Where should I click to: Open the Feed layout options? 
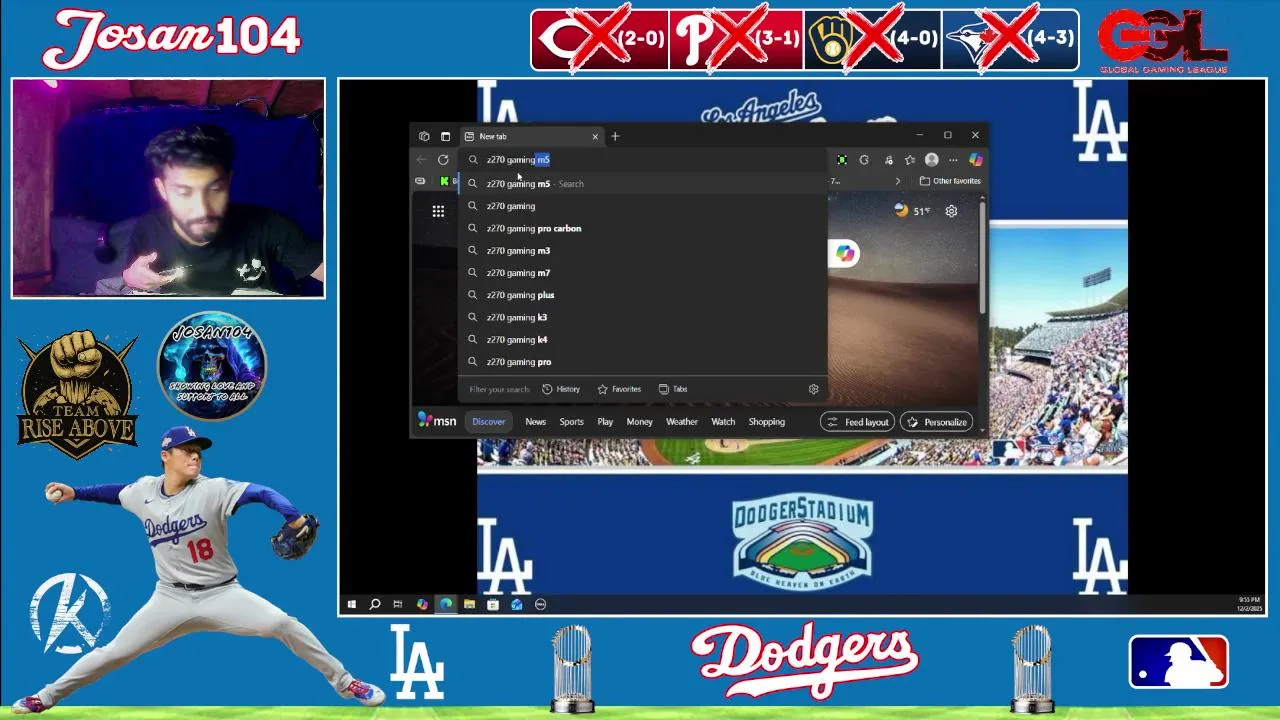click(x=858, y=422)
